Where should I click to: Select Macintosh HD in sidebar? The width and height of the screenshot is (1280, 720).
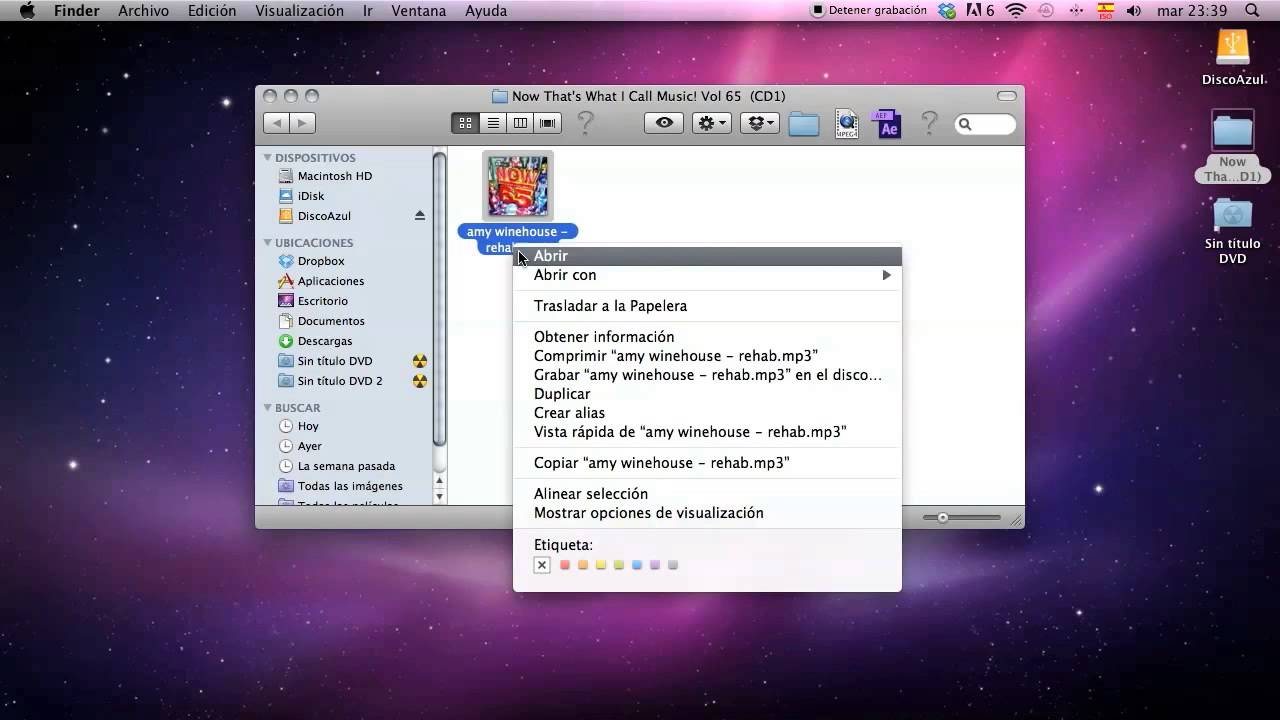click(334, 176)
